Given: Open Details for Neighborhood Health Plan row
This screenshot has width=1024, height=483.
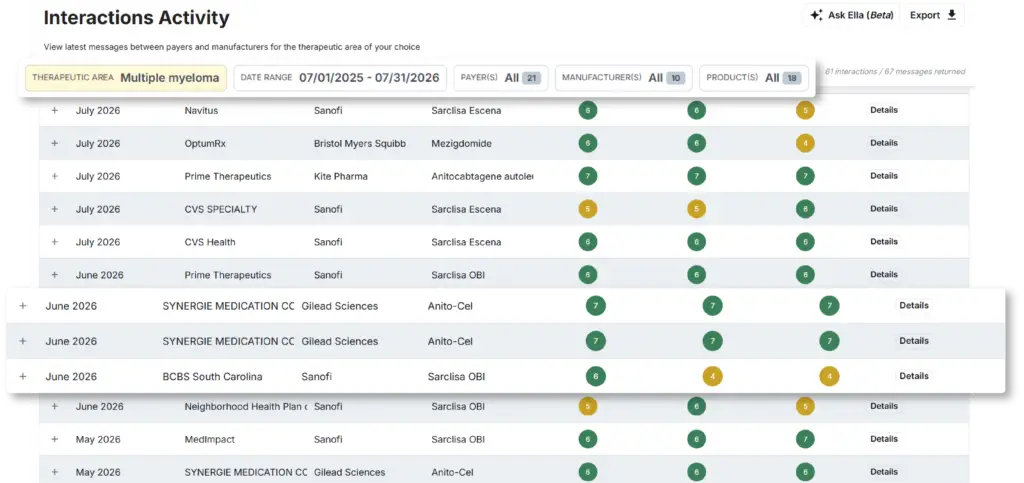Looking at the screenshot, I should tap(884, 406).
